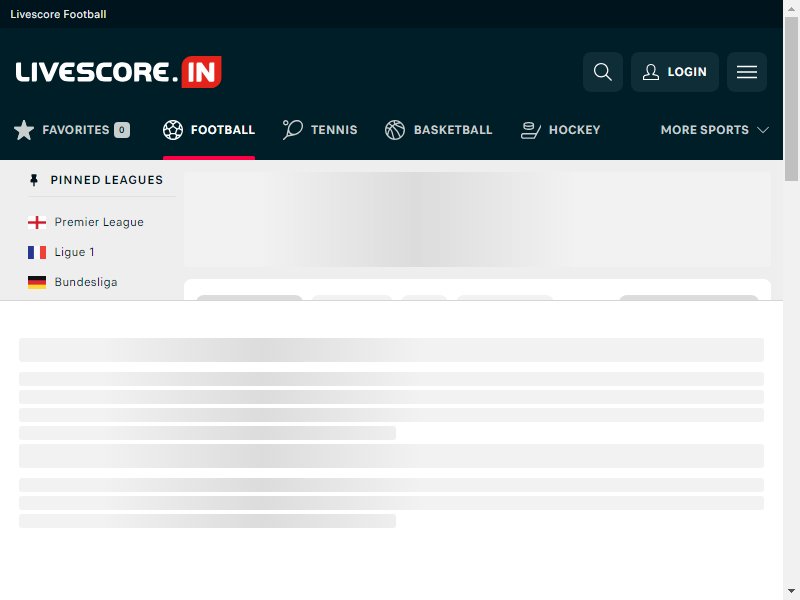Image resolution: width=800 pixels, height=600 pixels.
Task: Click the basketball icon
Action: point(395,130)
